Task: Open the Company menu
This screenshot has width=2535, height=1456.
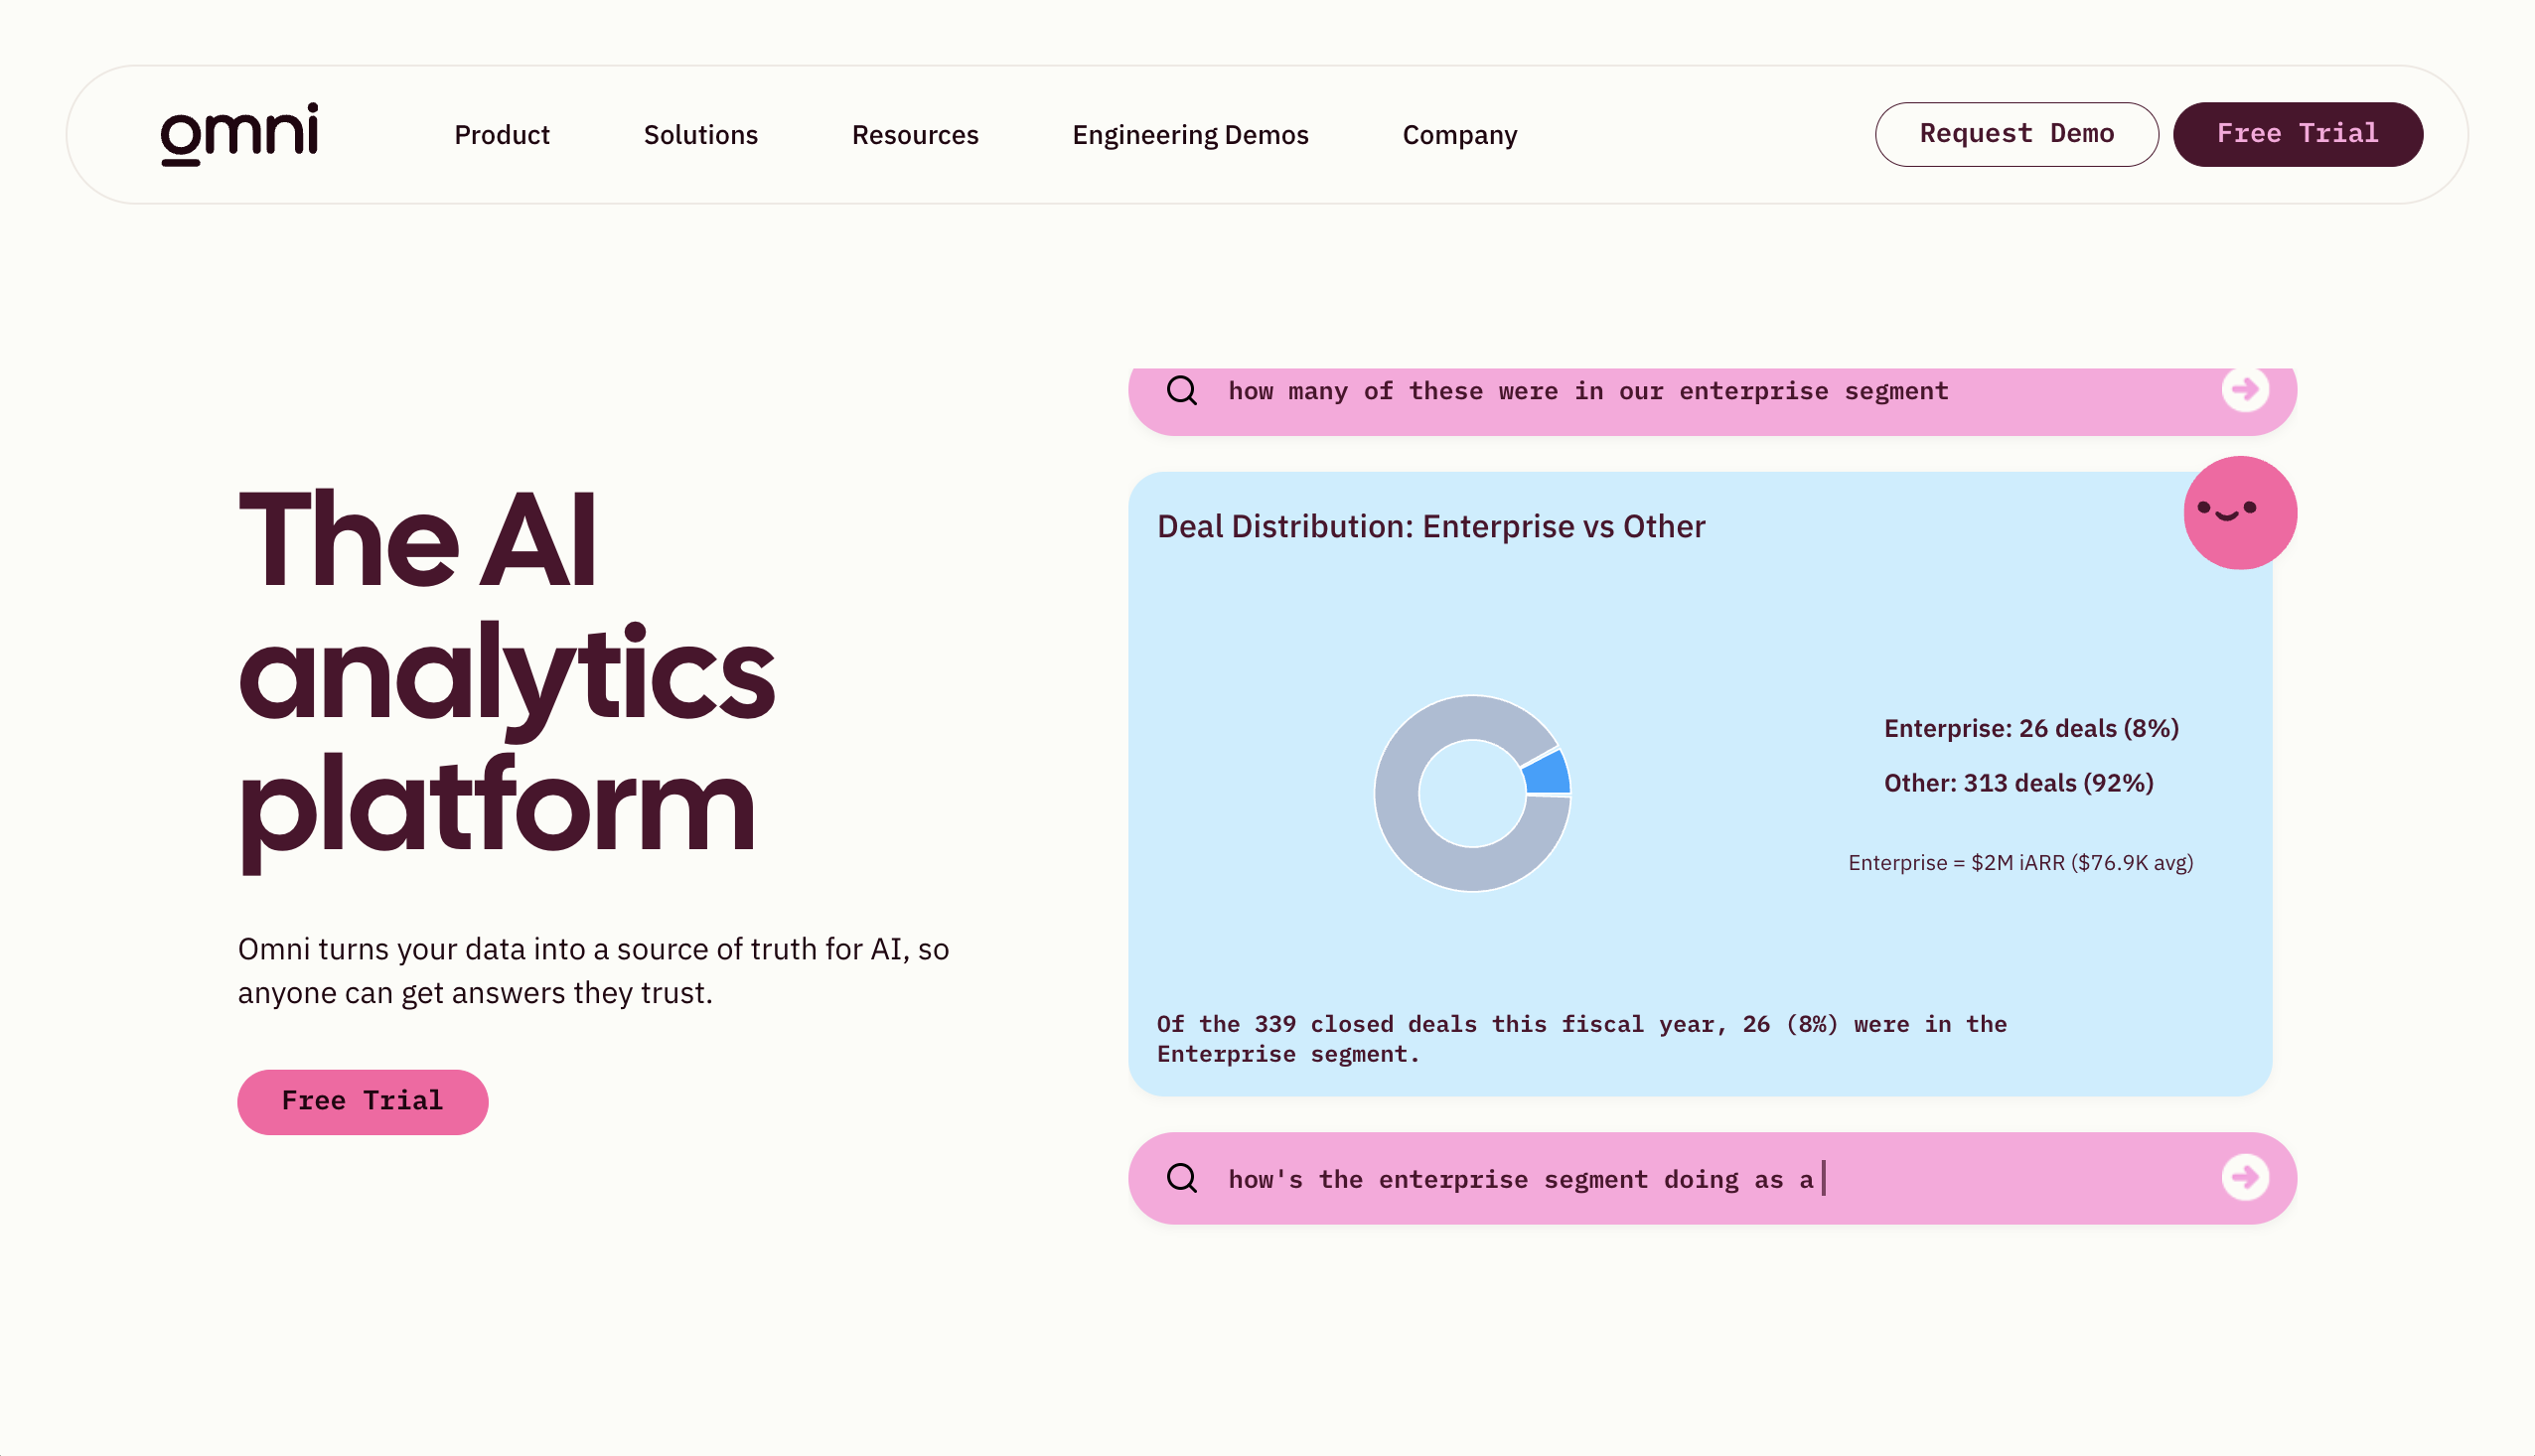Action: click(x=1459, y=135)
